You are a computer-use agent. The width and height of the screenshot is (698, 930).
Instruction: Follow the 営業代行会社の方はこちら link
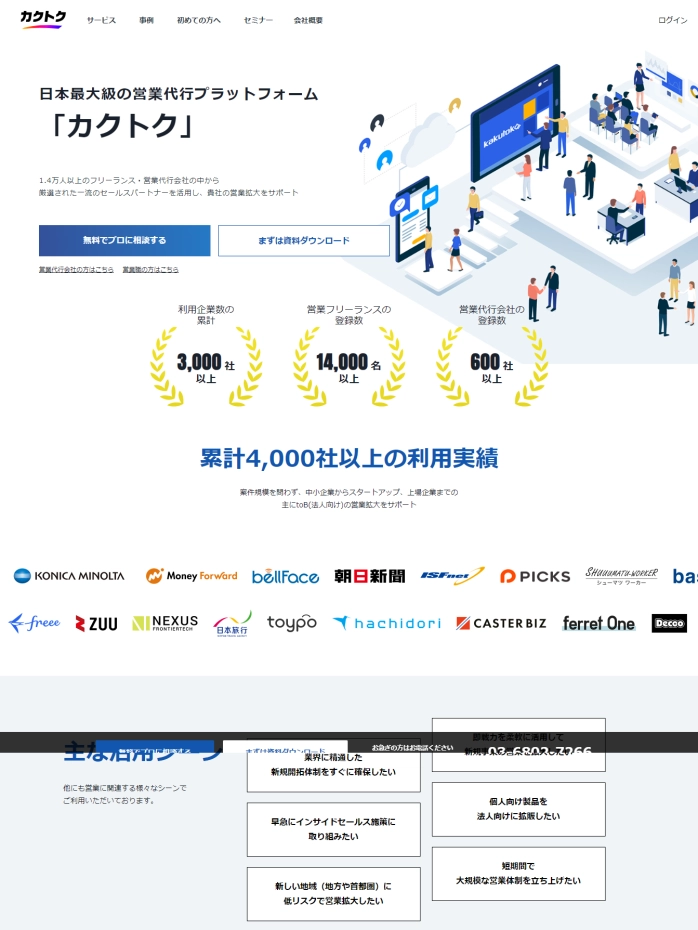(x=76, y=269)
